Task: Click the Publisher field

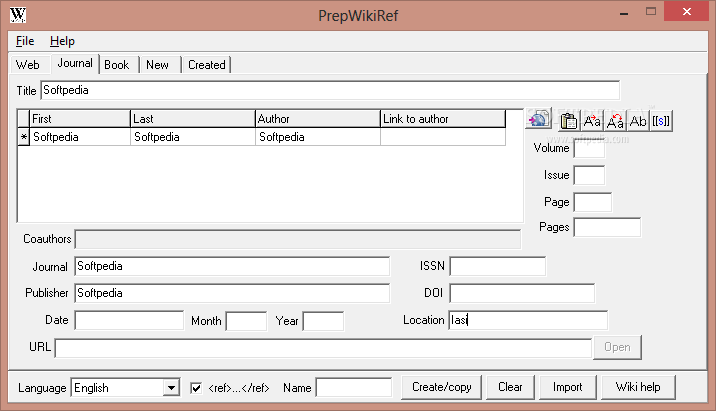Action: (232, 293)
